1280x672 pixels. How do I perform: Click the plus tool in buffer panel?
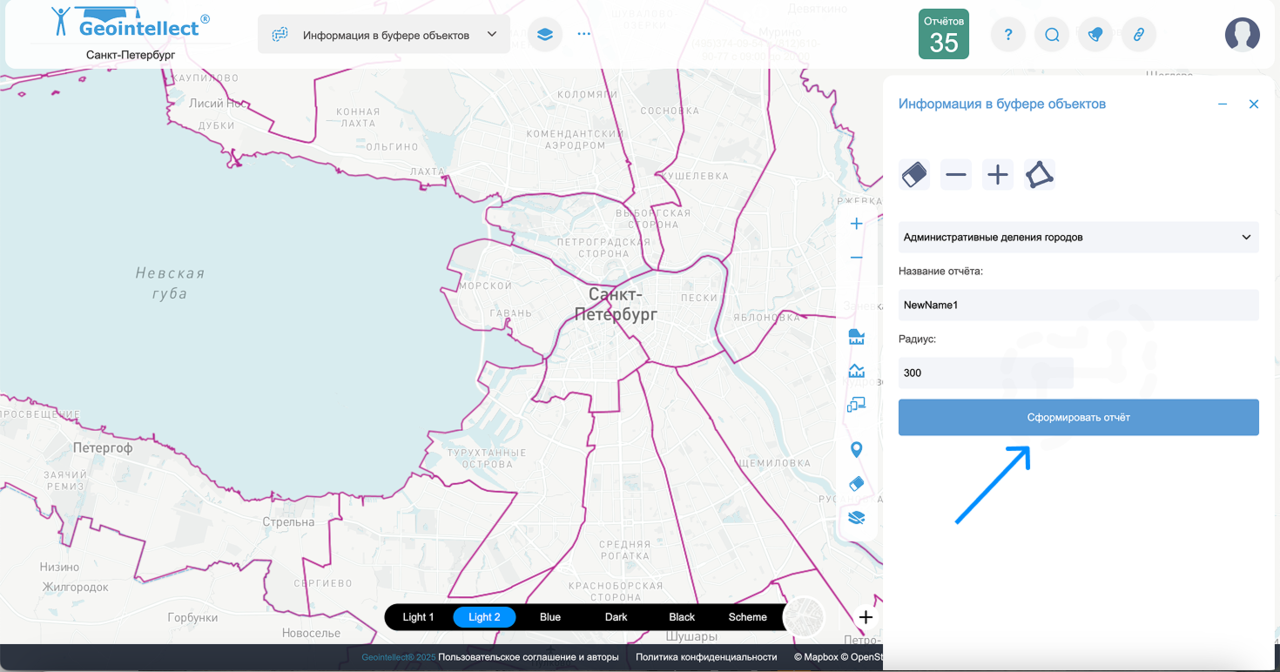[997, 175]
